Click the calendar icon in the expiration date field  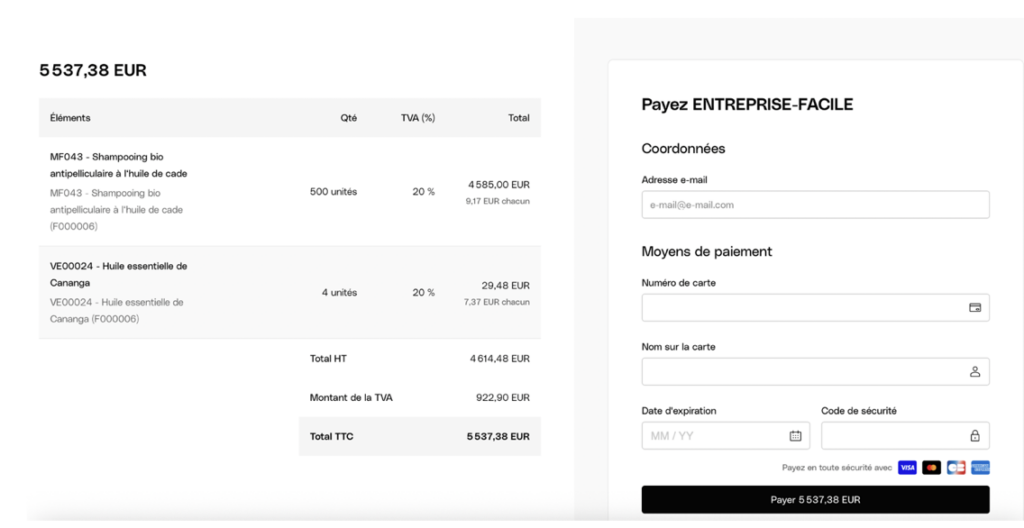pyautogui.click(x=795, y=436)
